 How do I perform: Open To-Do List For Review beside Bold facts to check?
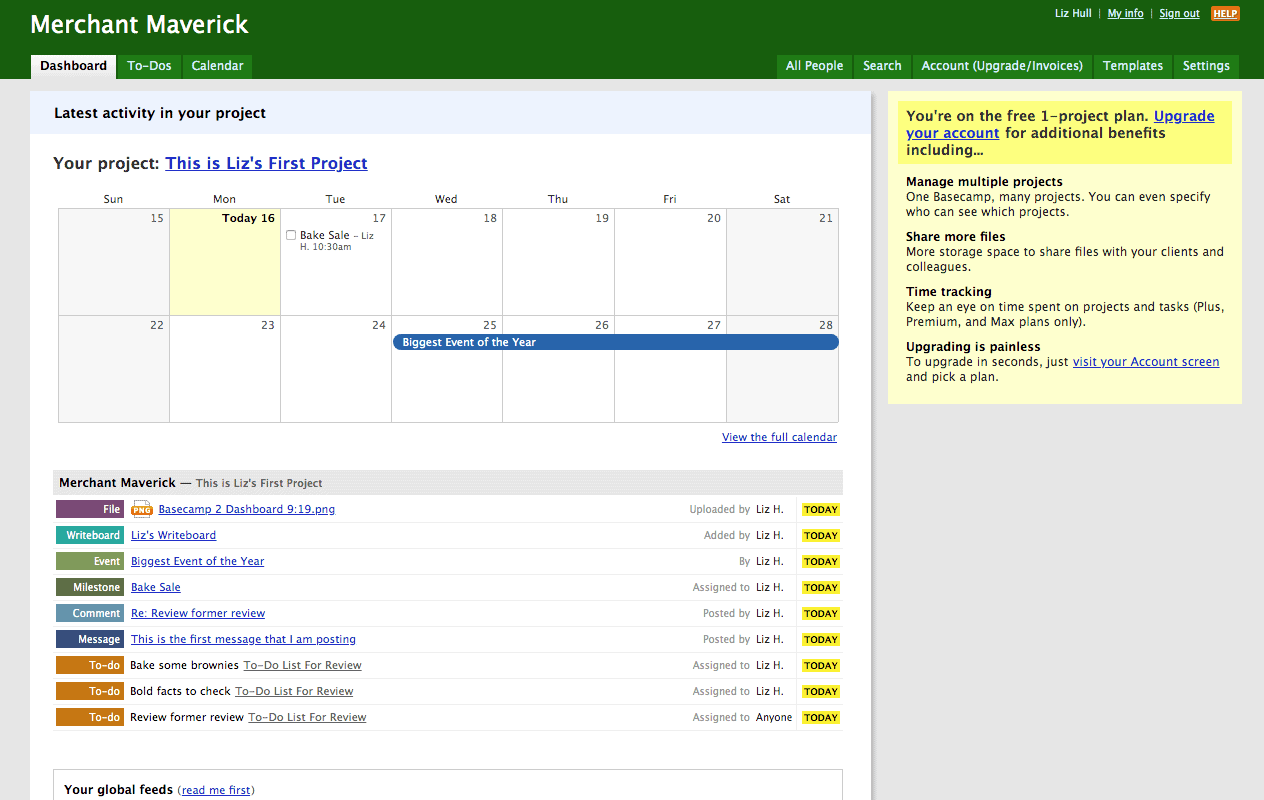pyautogui.click(x=294, y=691)
